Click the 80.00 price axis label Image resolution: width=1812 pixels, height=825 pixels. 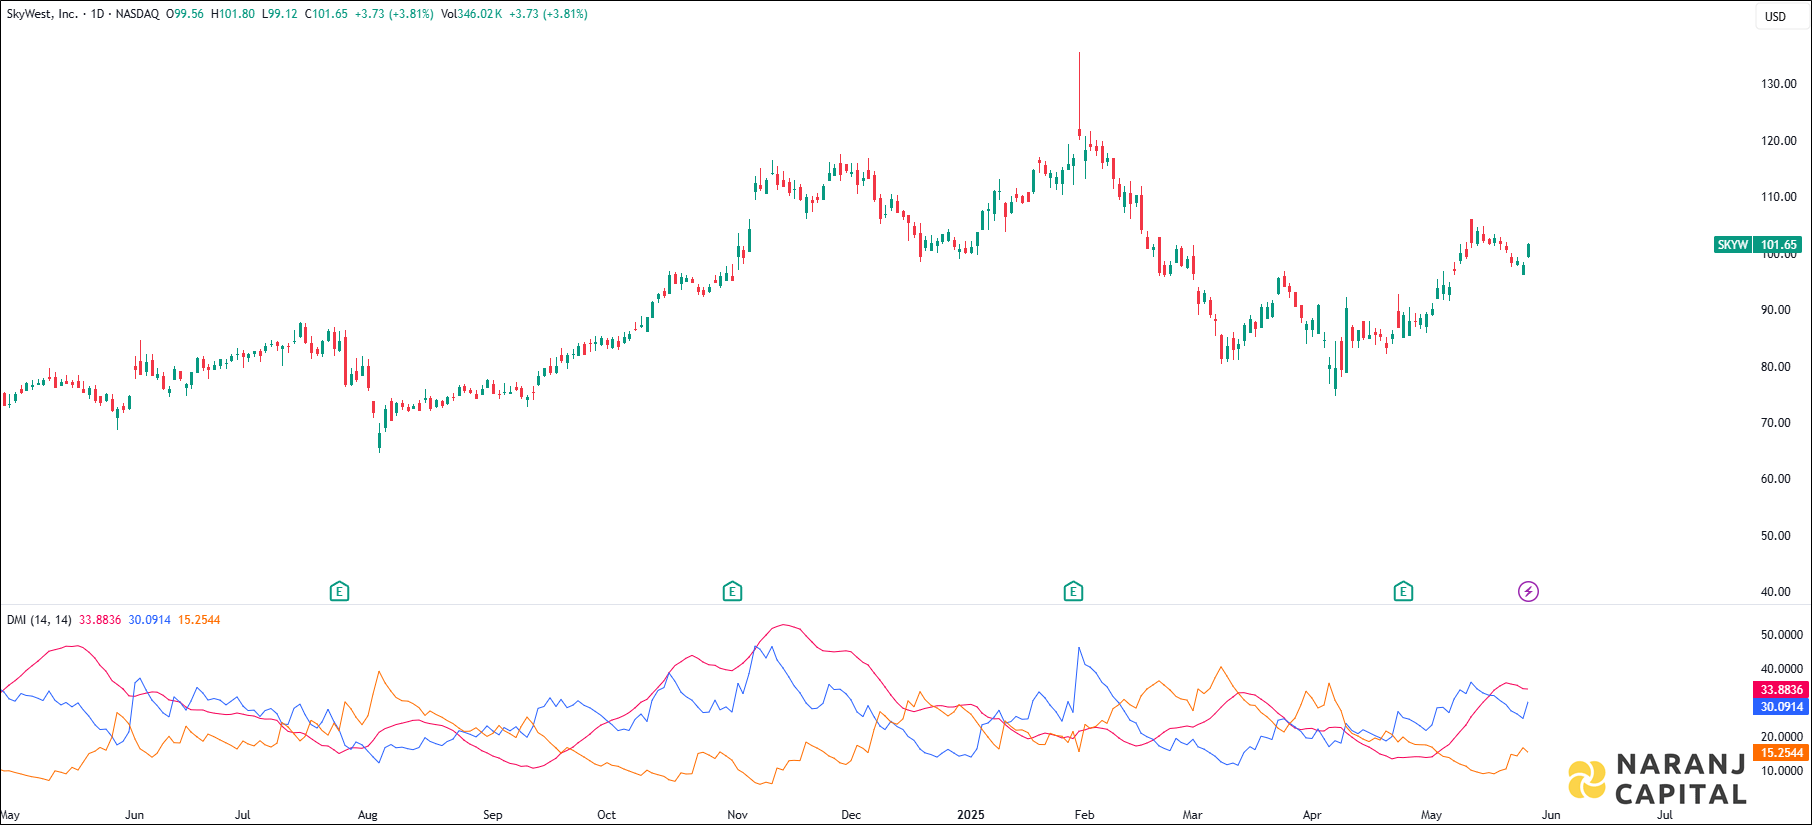pyautogui.click(x=1776, y=367)
